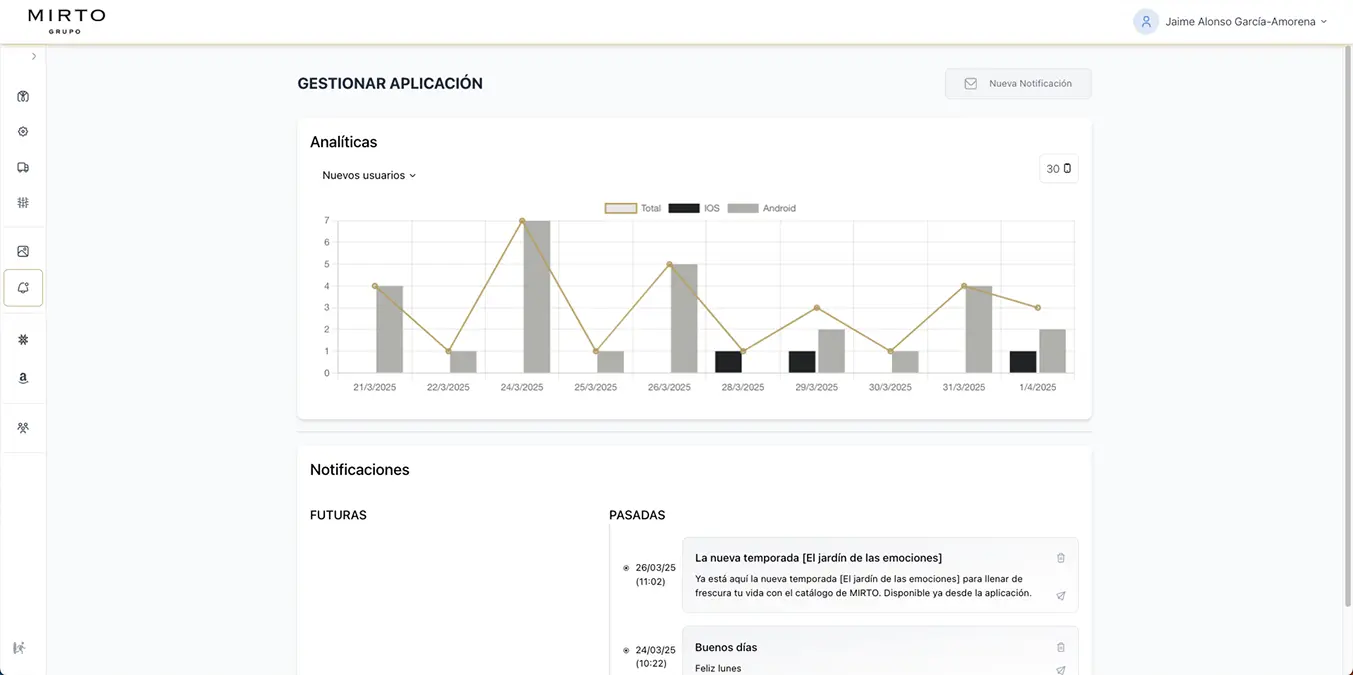Click the 21/3/2025 axis date label
1353x675 pixels.
pos(374,387)
